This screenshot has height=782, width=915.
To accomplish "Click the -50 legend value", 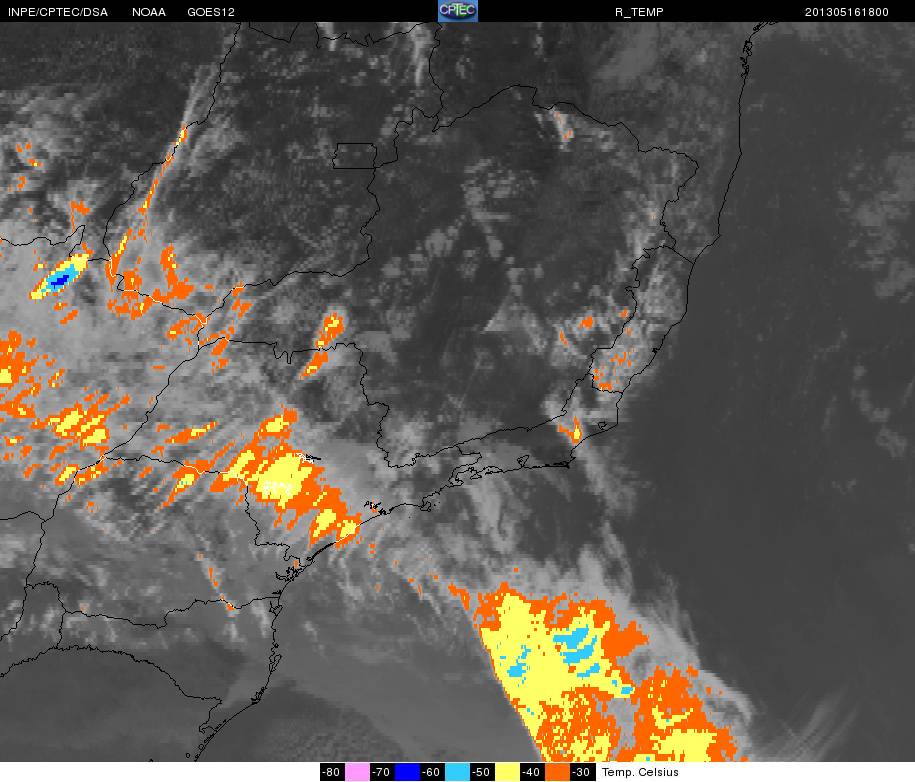I will 482,772.
